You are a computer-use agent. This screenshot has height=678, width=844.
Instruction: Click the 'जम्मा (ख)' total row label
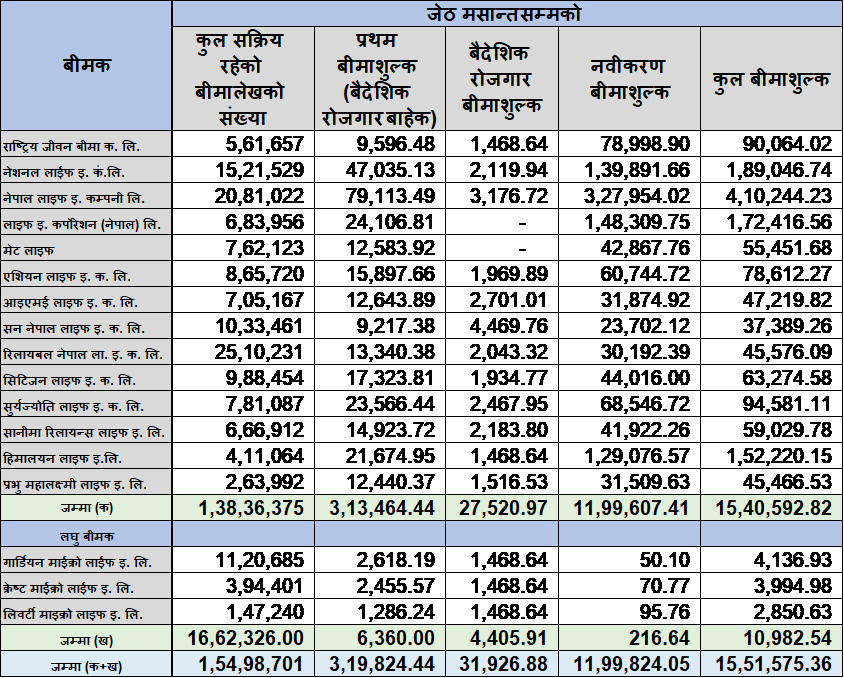[x=87, y=640]
